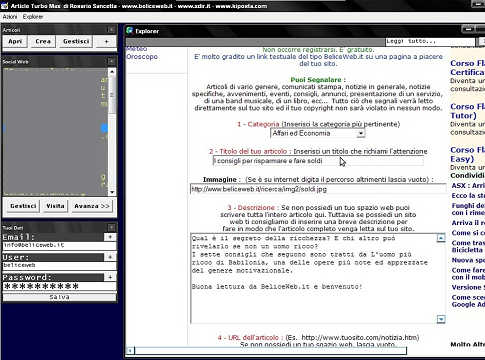Open the Come sce... Google Ad link

pos(468,301)
